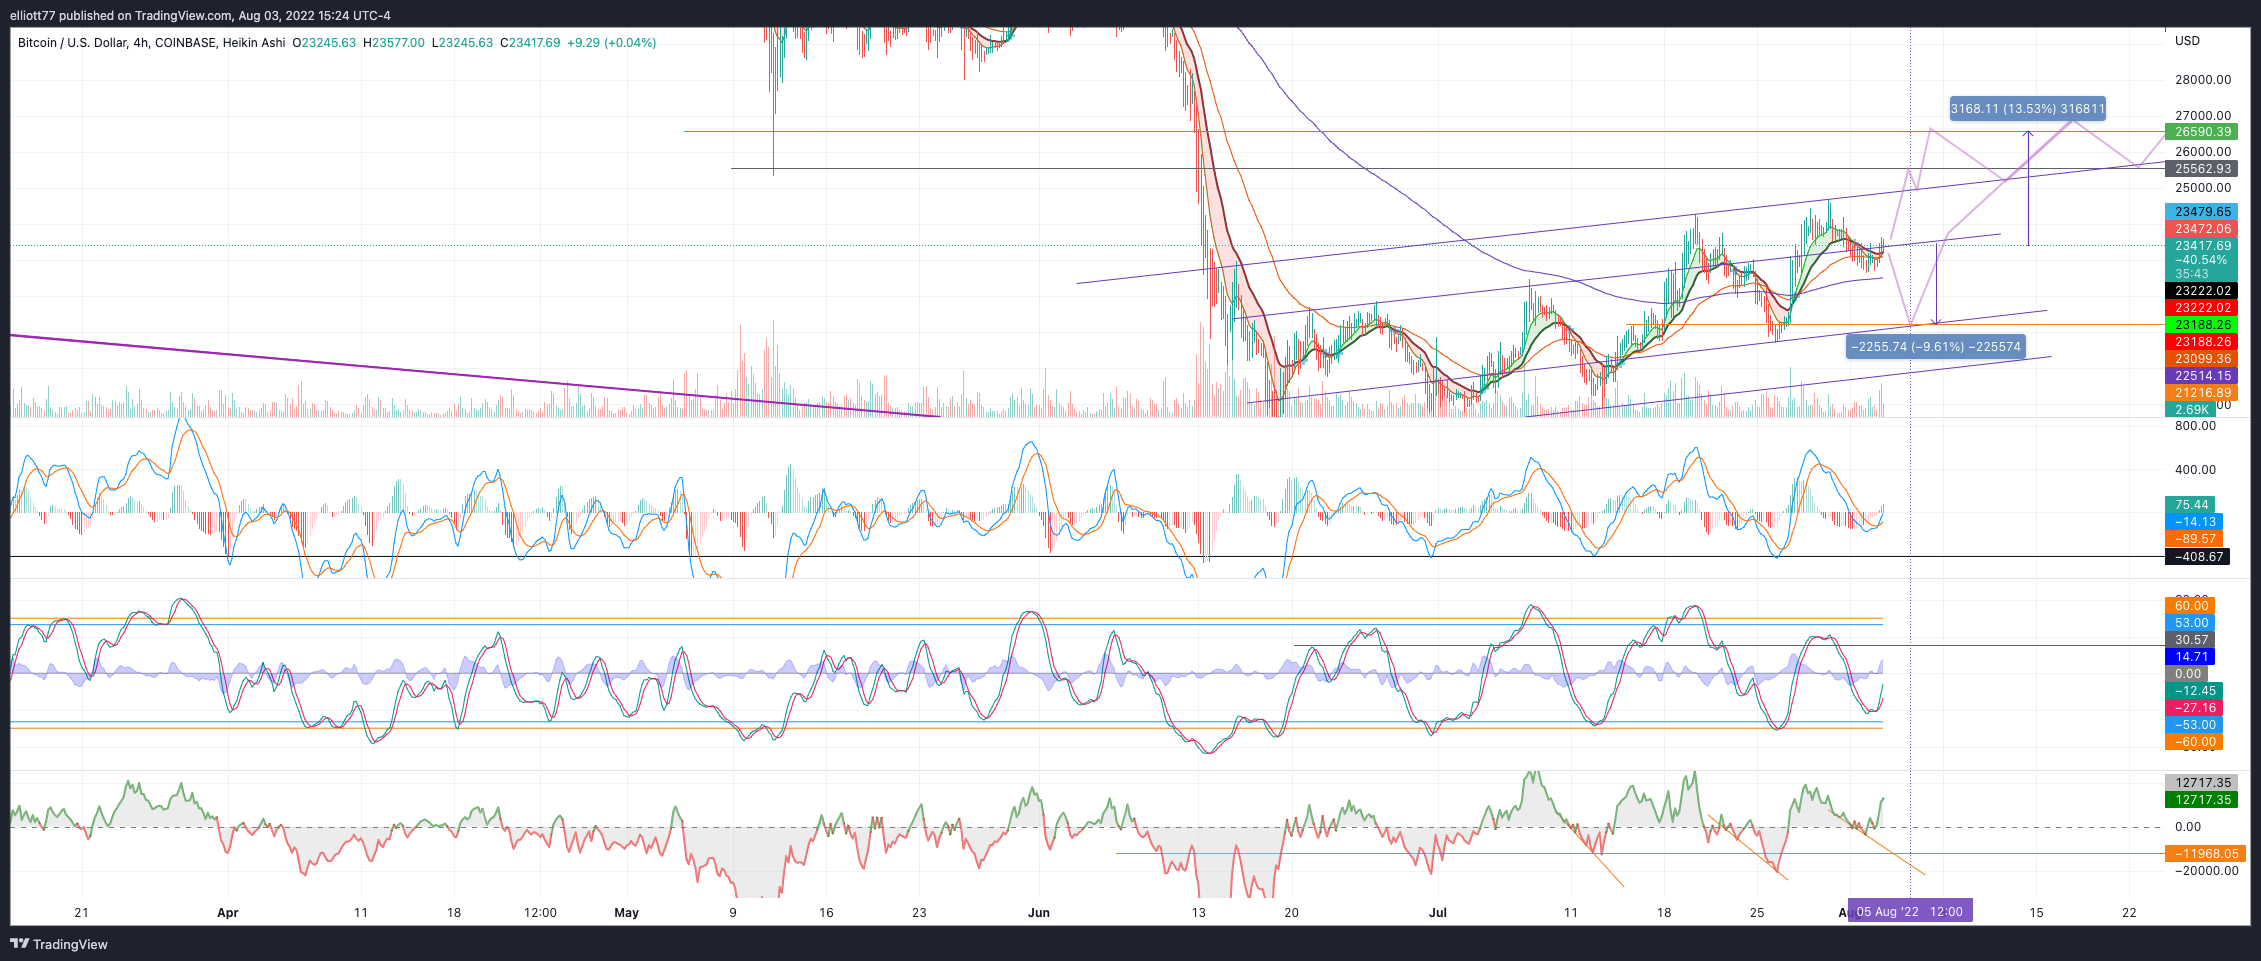Select the blue 14.71 oscillator label
The width and height of the screenshot is (2261, 961).
click(2190, 657)
